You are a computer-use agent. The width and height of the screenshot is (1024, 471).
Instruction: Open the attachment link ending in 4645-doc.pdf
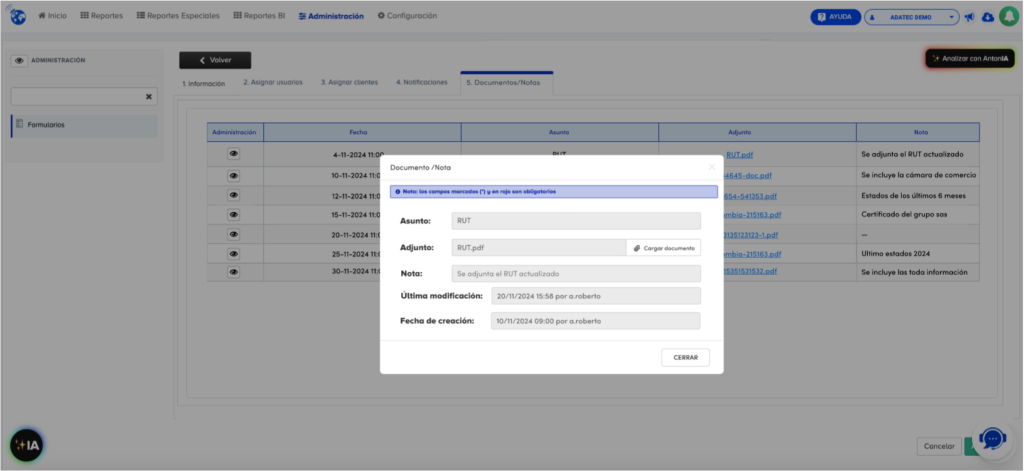[748, 176]
